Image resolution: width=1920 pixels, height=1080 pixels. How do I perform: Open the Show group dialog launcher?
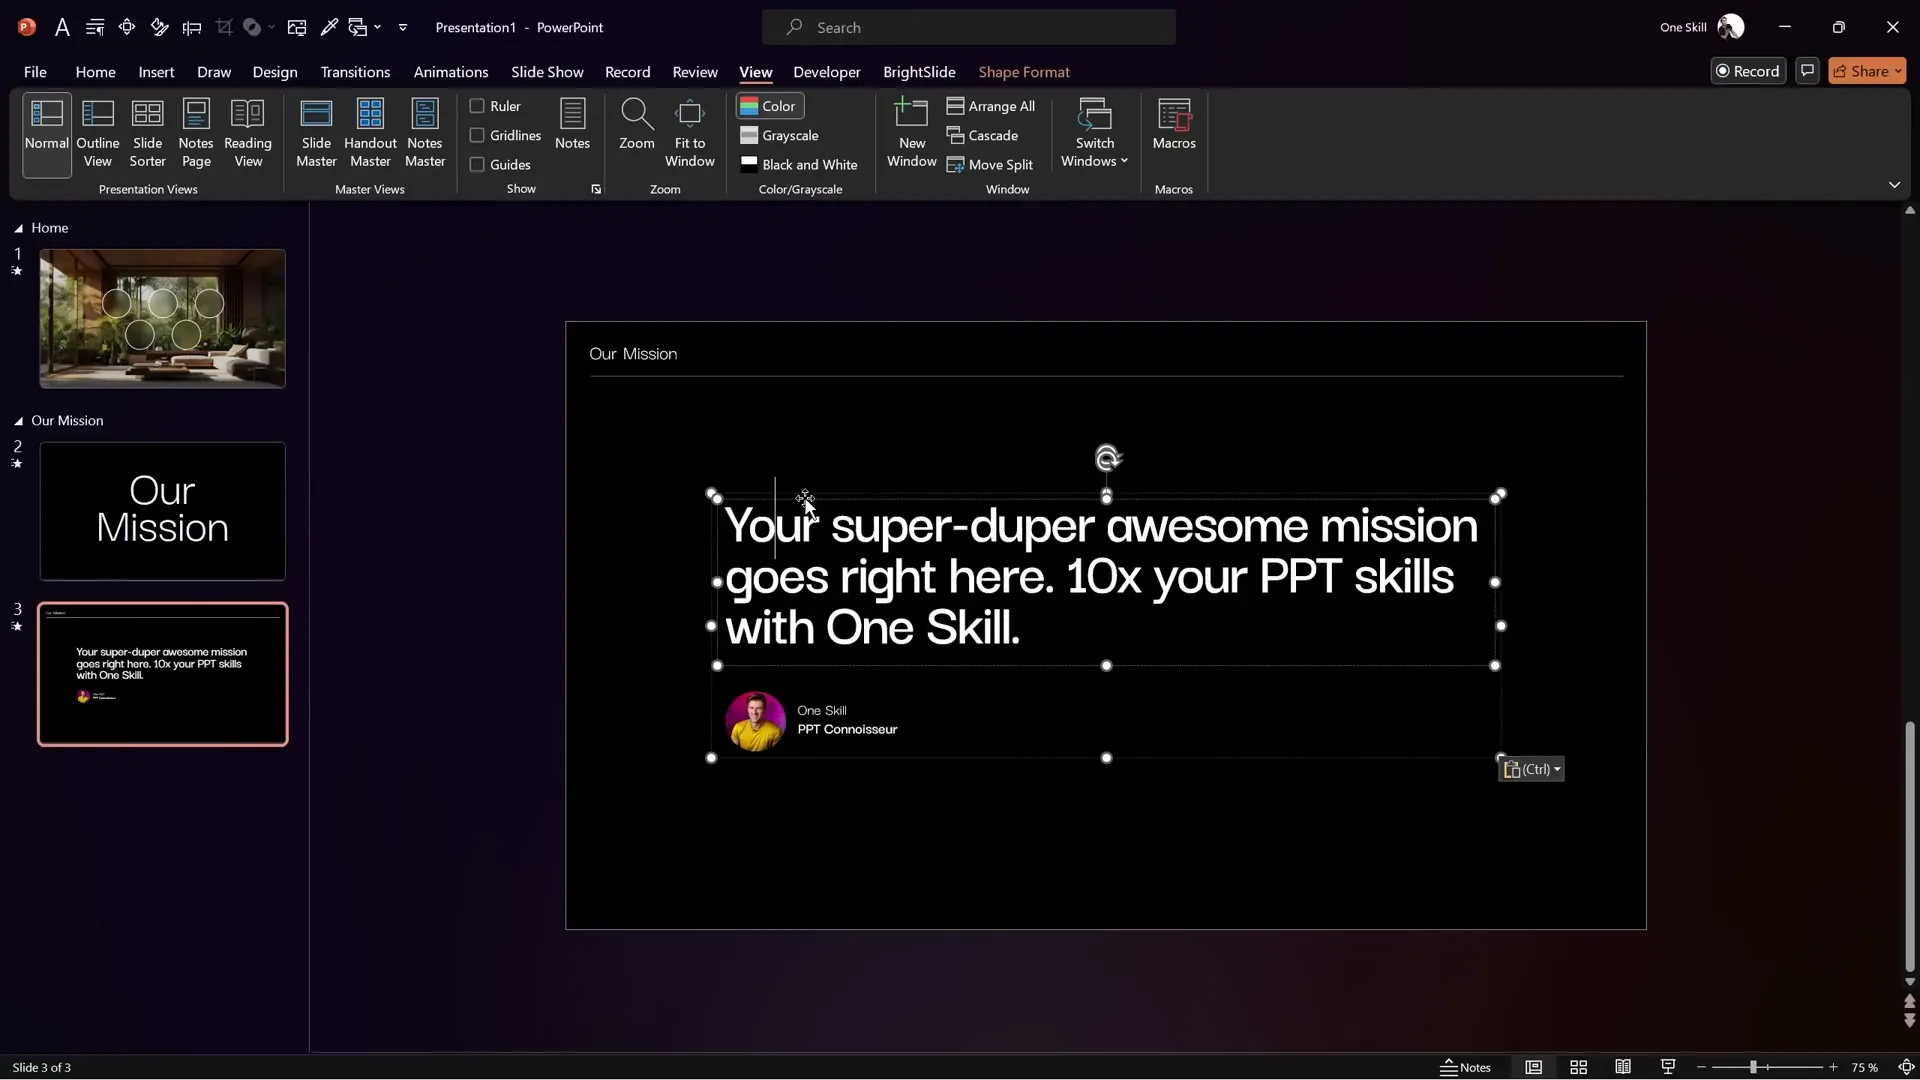pyautogui.click(x=596, y=189)
